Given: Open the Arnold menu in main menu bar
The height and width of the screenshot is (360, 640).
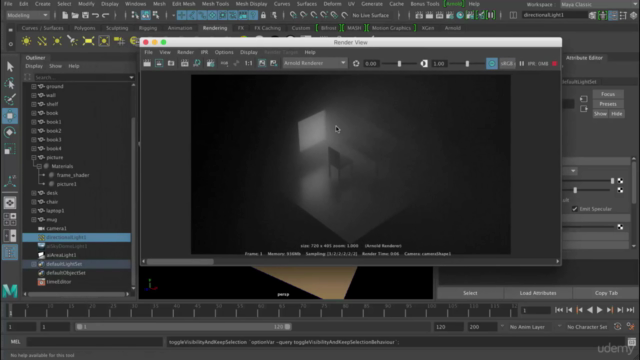Looking at the screenshot, I should pos(453,4).
